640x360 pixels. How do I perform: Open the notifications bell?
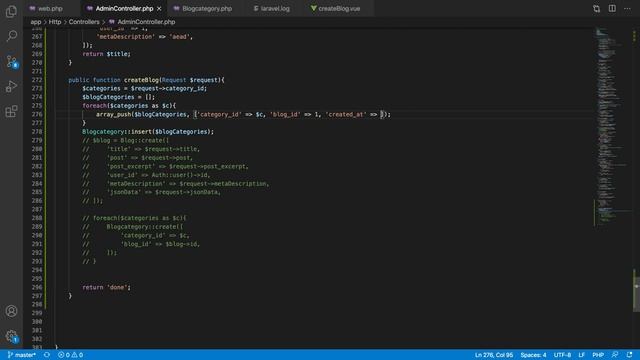pyautogui.click(x=629, y=355)
